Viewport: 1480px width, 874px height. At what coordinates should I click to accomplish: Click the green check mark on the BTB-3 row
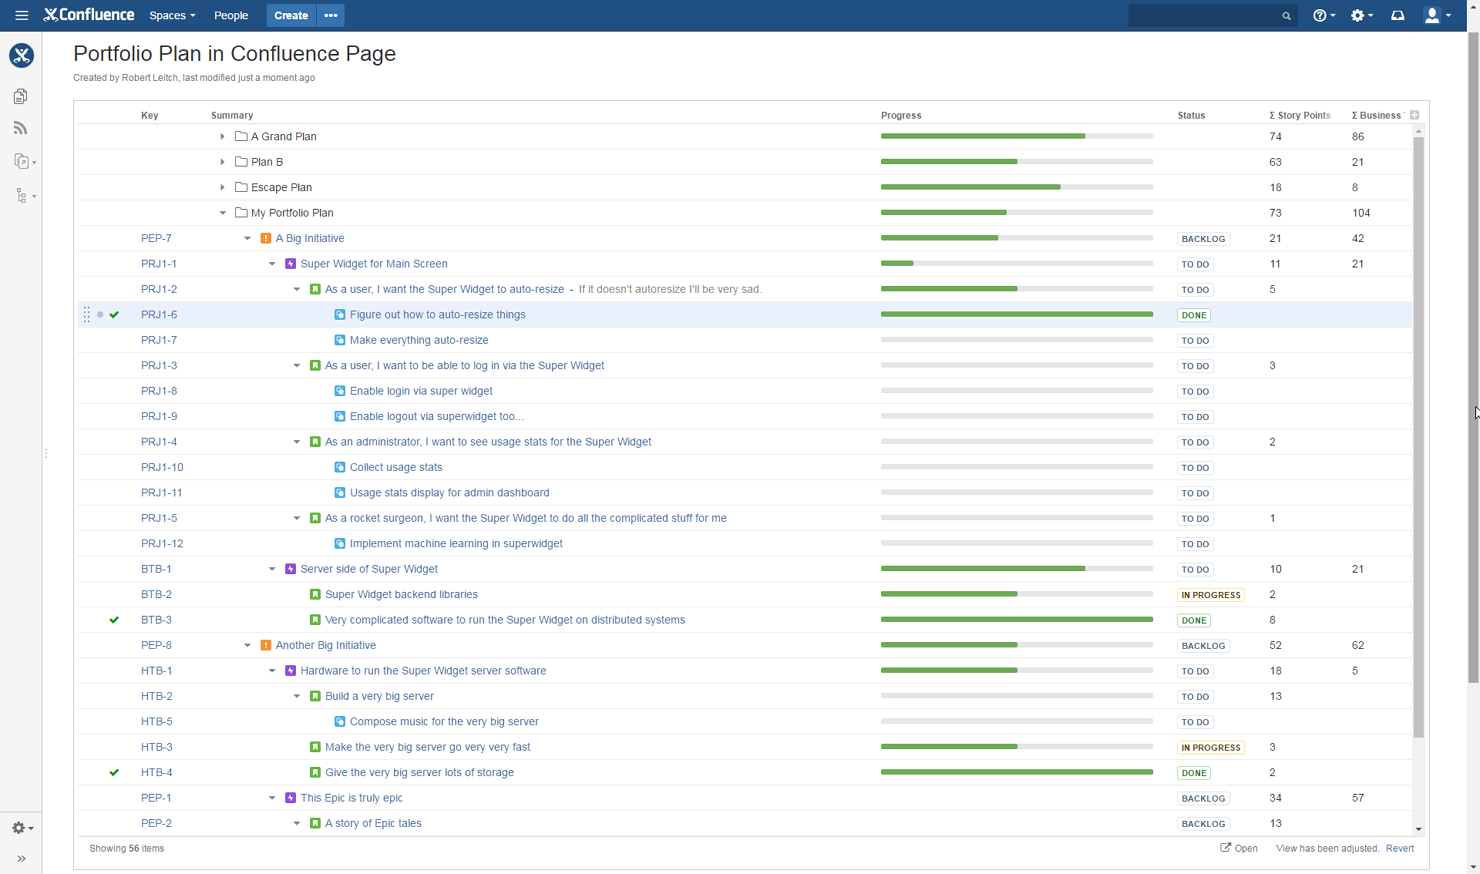tap(114, 620)
